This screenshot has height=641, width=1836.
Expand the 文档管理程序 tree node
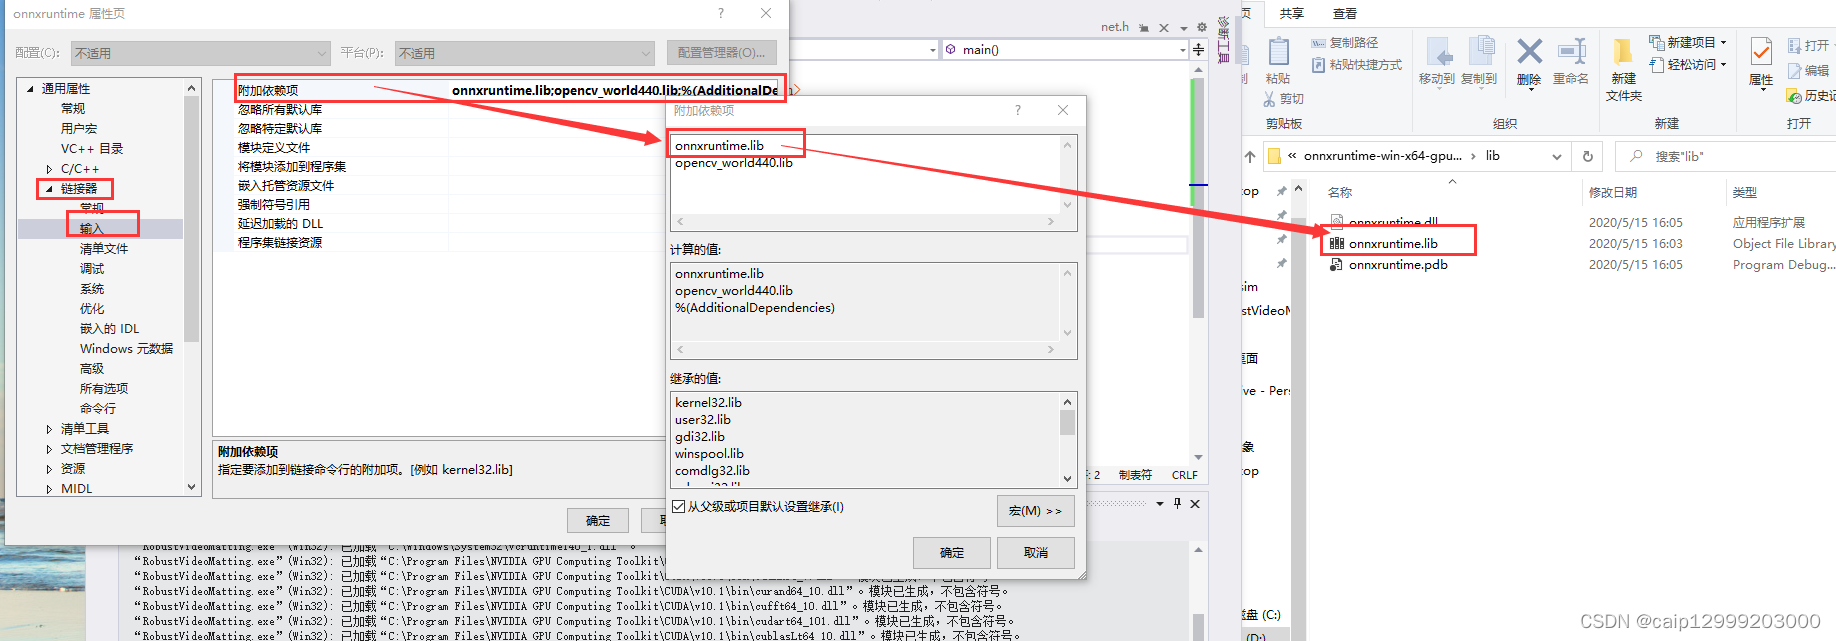click(x=49, y=449)
